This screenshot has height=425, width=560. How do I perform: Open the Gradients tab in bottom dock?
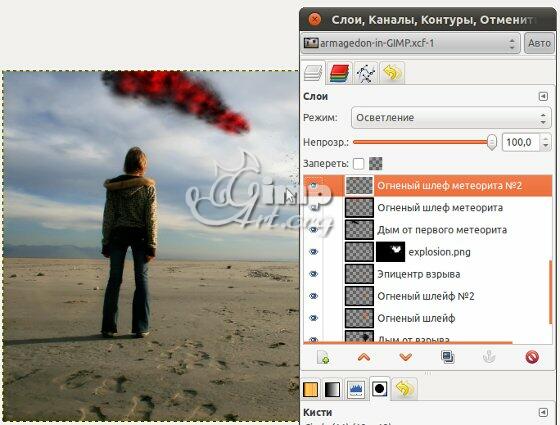(x=332, y=389)
